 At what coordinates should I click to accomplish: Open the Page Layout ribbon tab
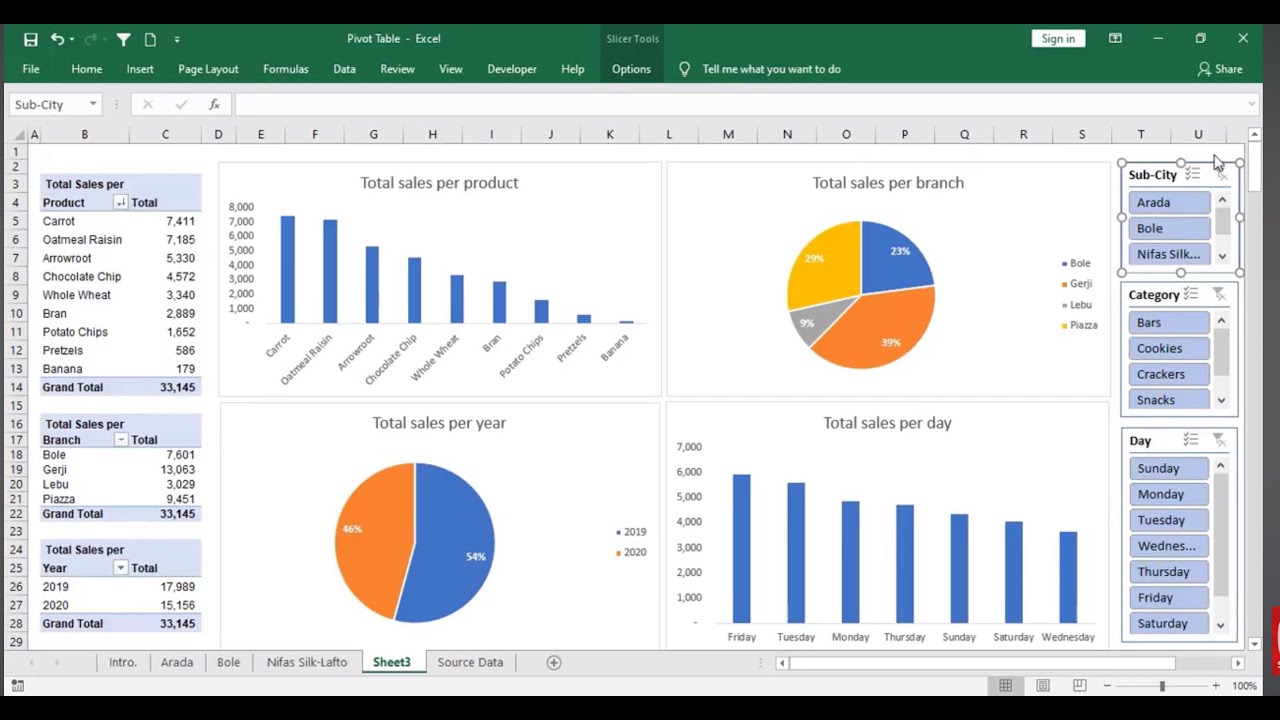(x=208, y=69)
